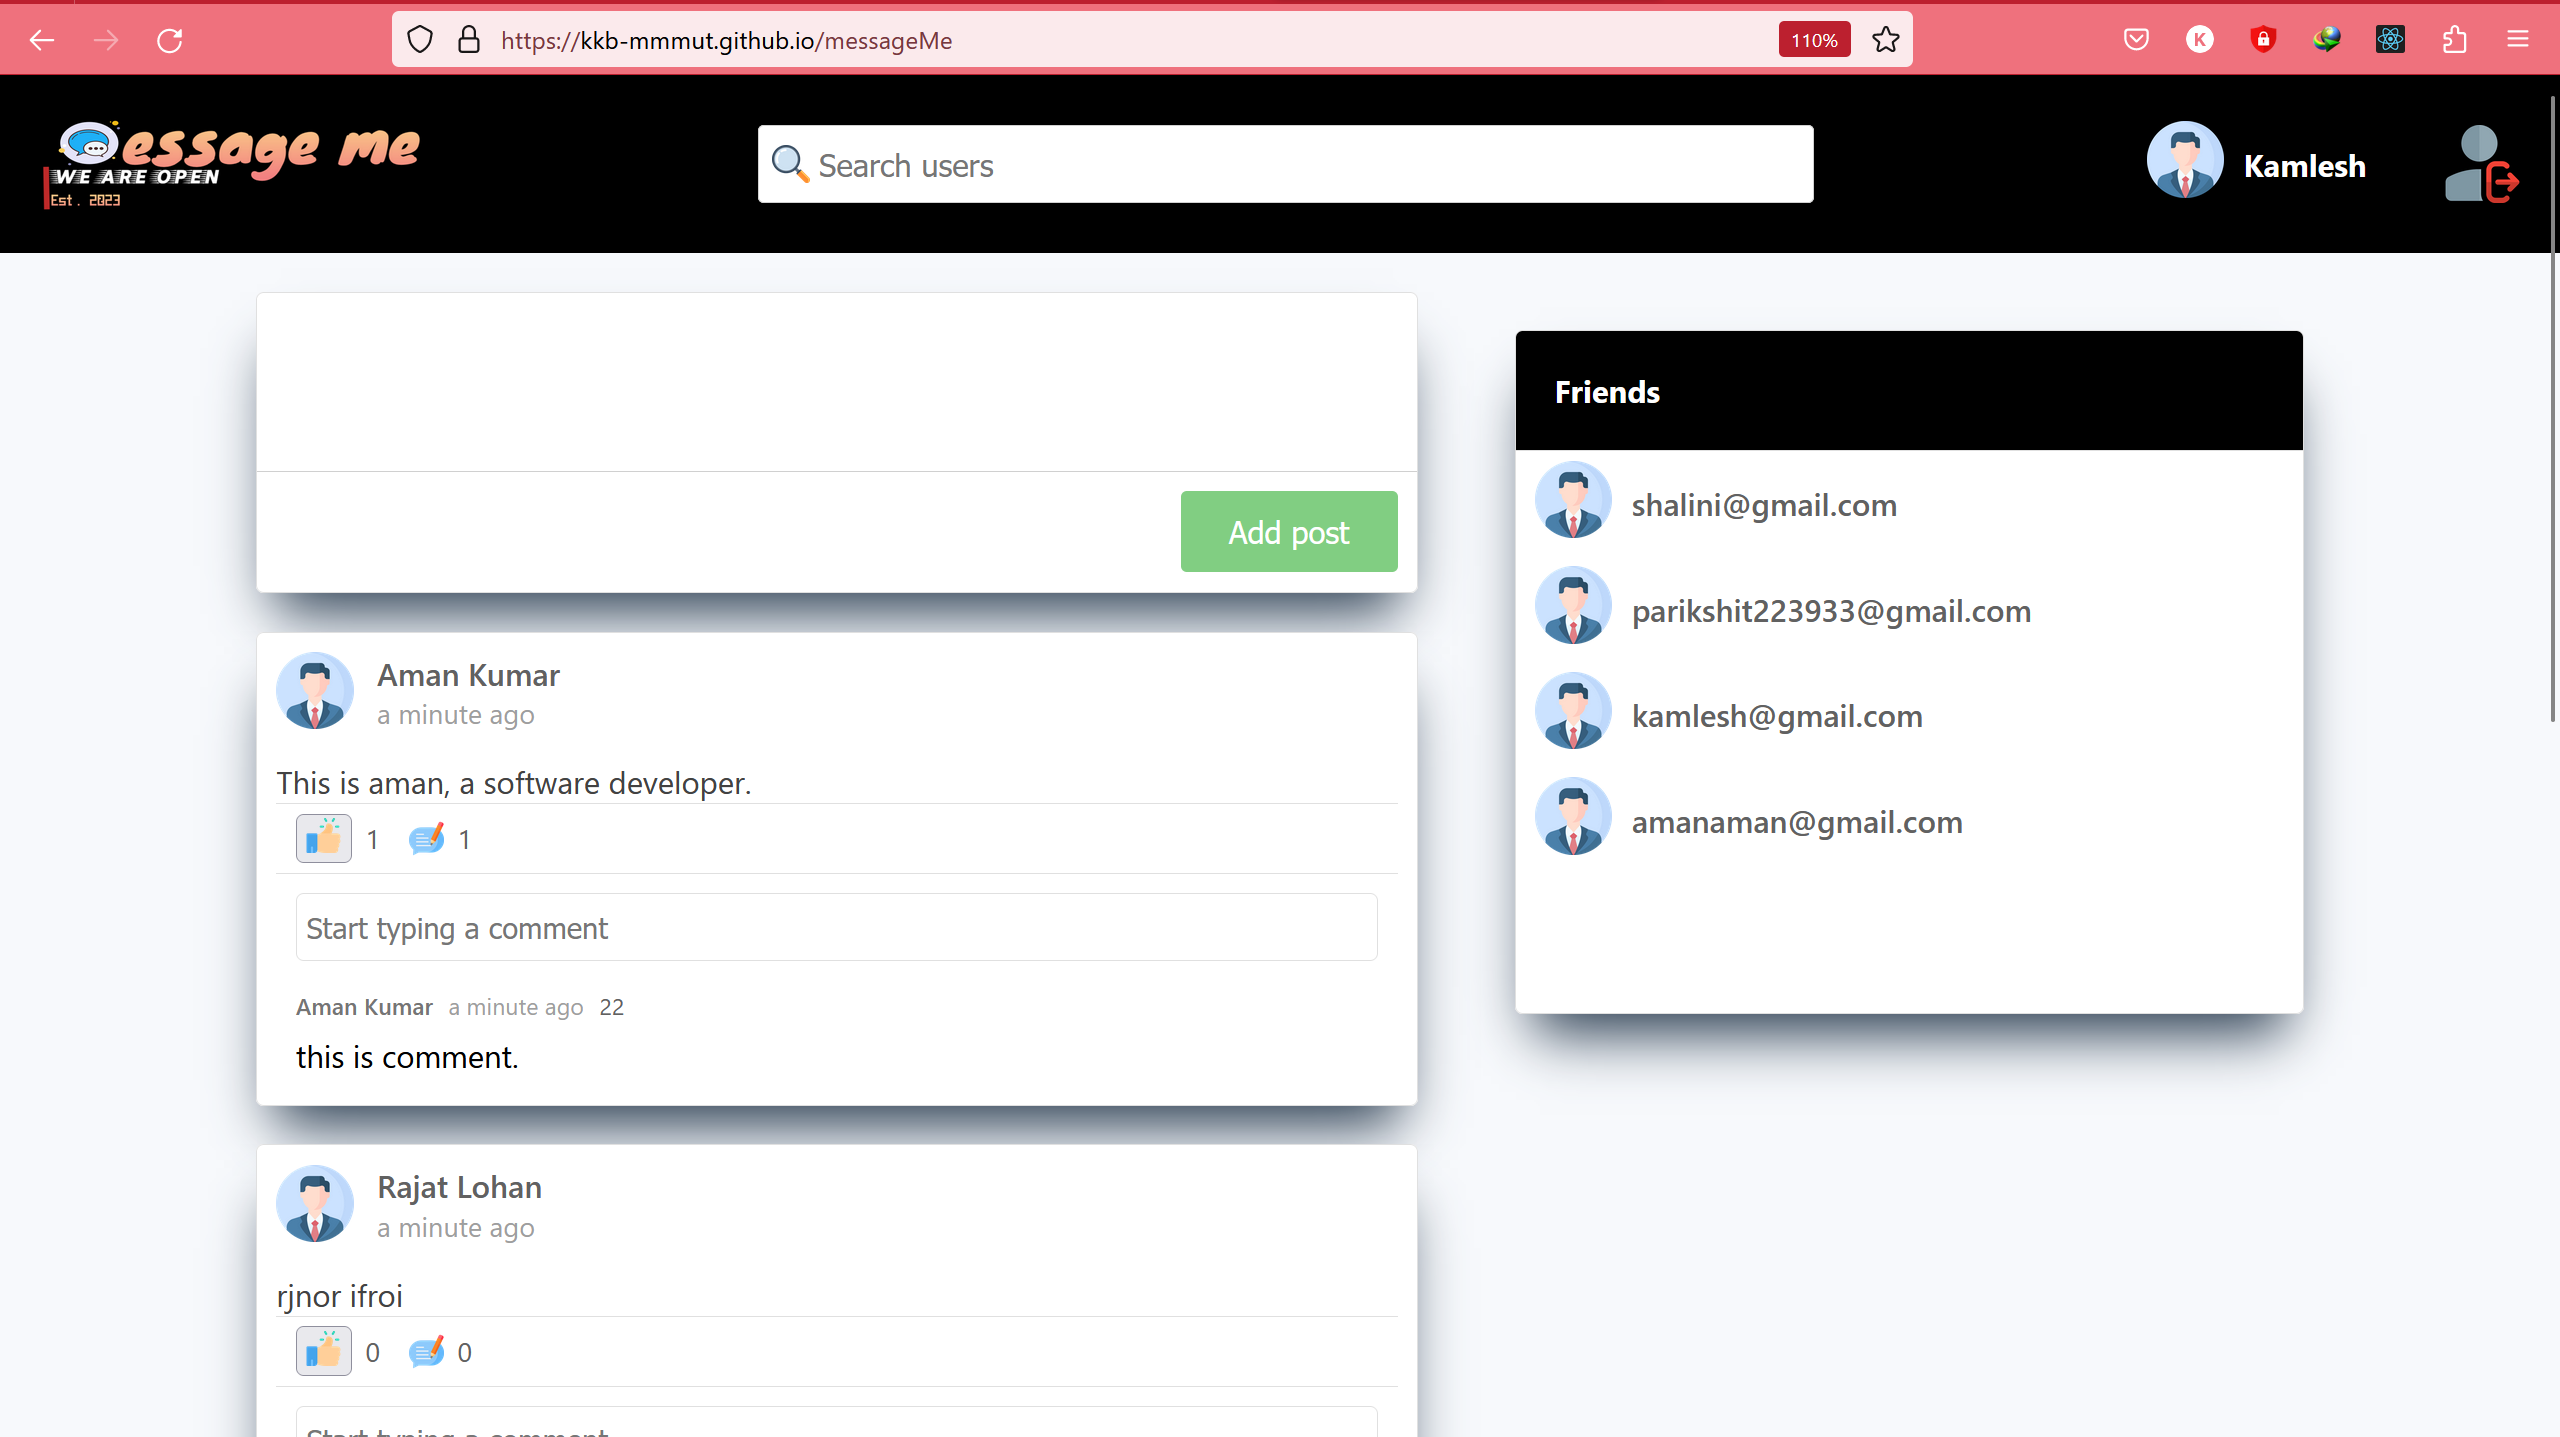Click amanaman@gmail.com friend avatar
This screenshot has height=1437, width=2560.
[1573, 817]
